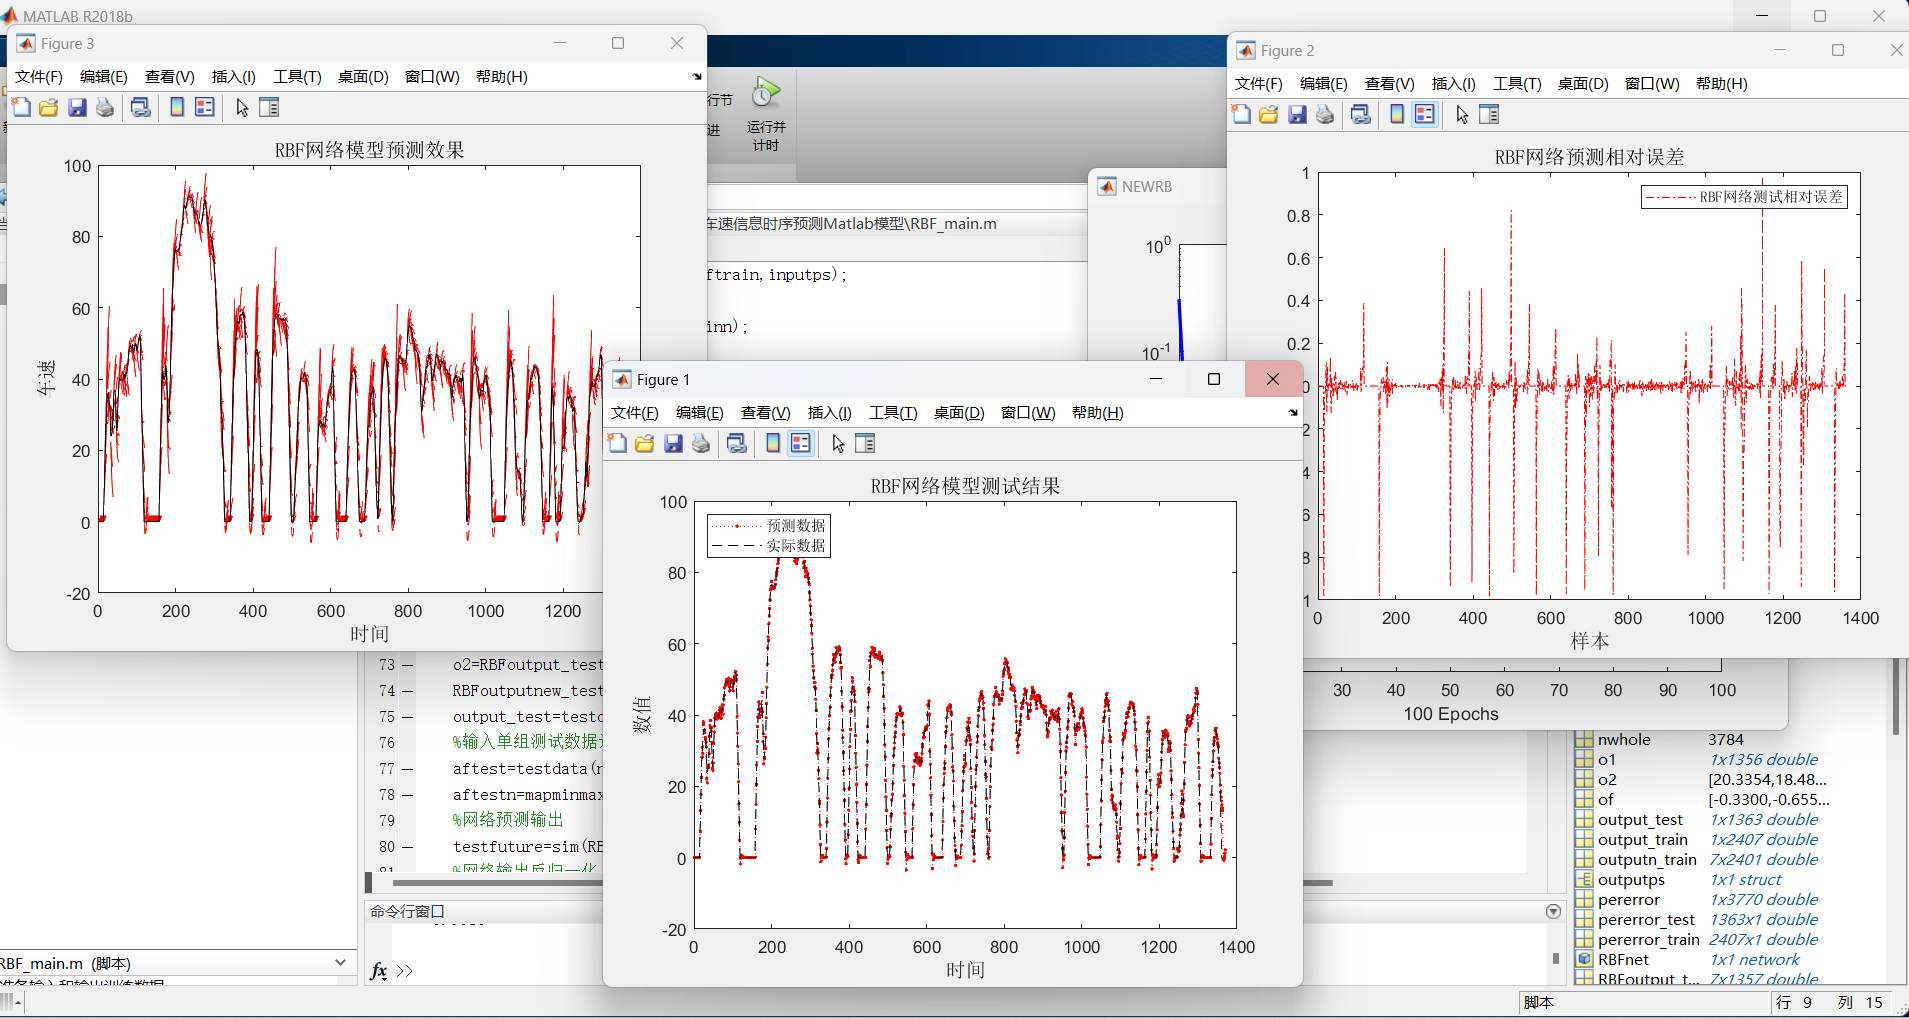
Task: Enable Edit Plot arrow in Figure 2
Action: coord(1462,115)
